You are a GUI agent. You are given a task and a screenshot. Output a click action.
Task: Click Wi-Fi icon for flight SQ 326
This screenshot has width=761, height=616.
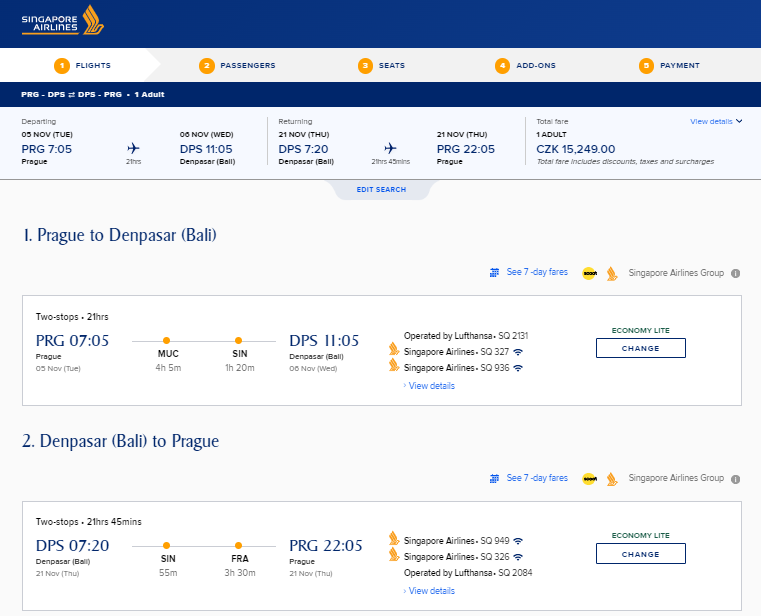pyautogui.click(x=518, y=557)
